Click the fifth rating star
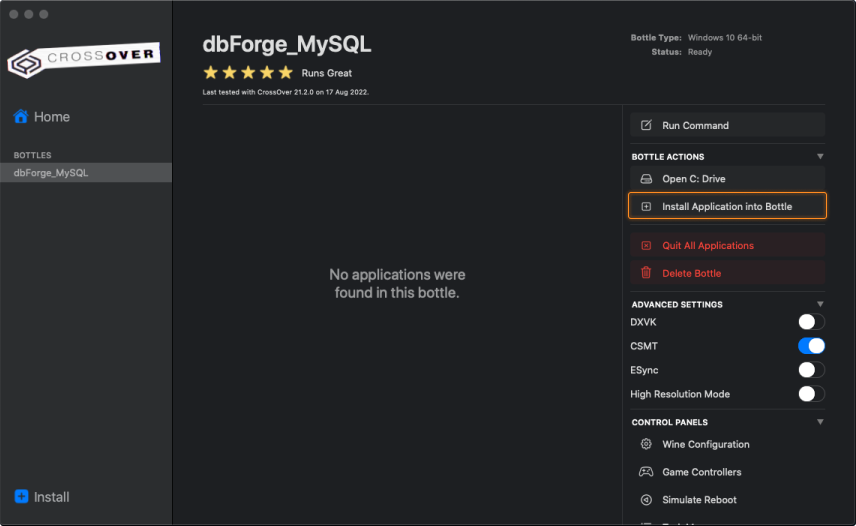 pos(286,73)
